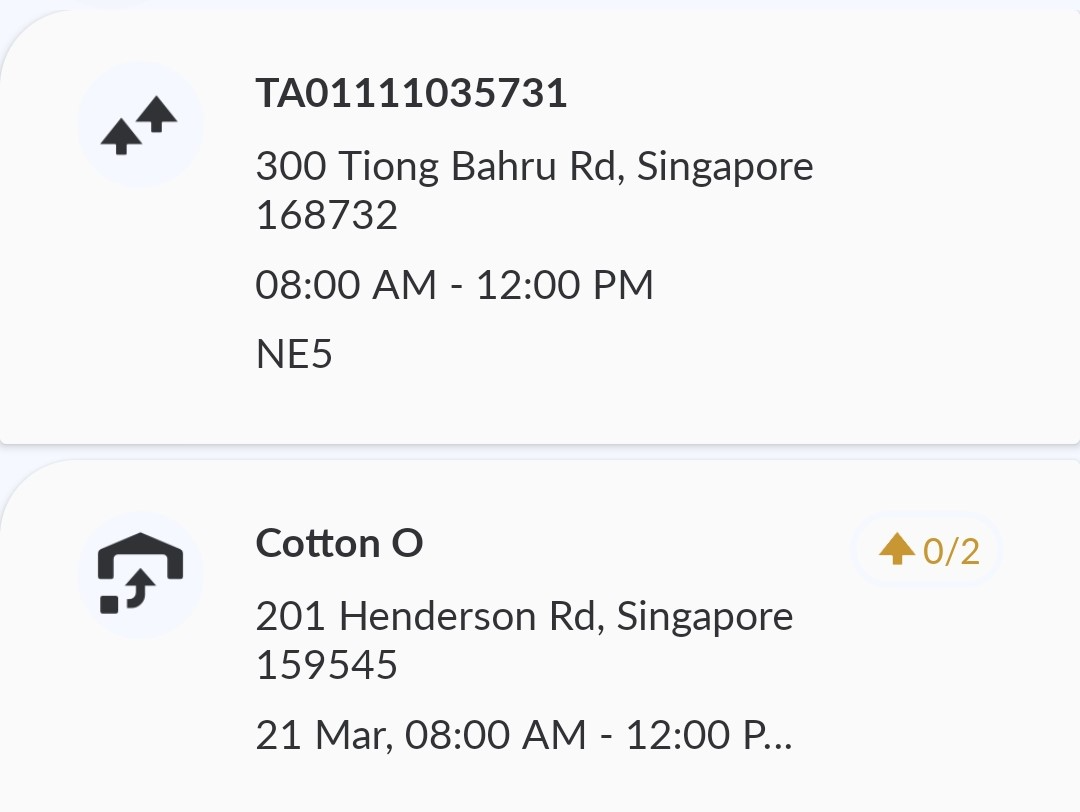This screenshot has width=1080, height=812.
Task: Tap the double up-arrow delivery icon
Action: click(140, 125)
